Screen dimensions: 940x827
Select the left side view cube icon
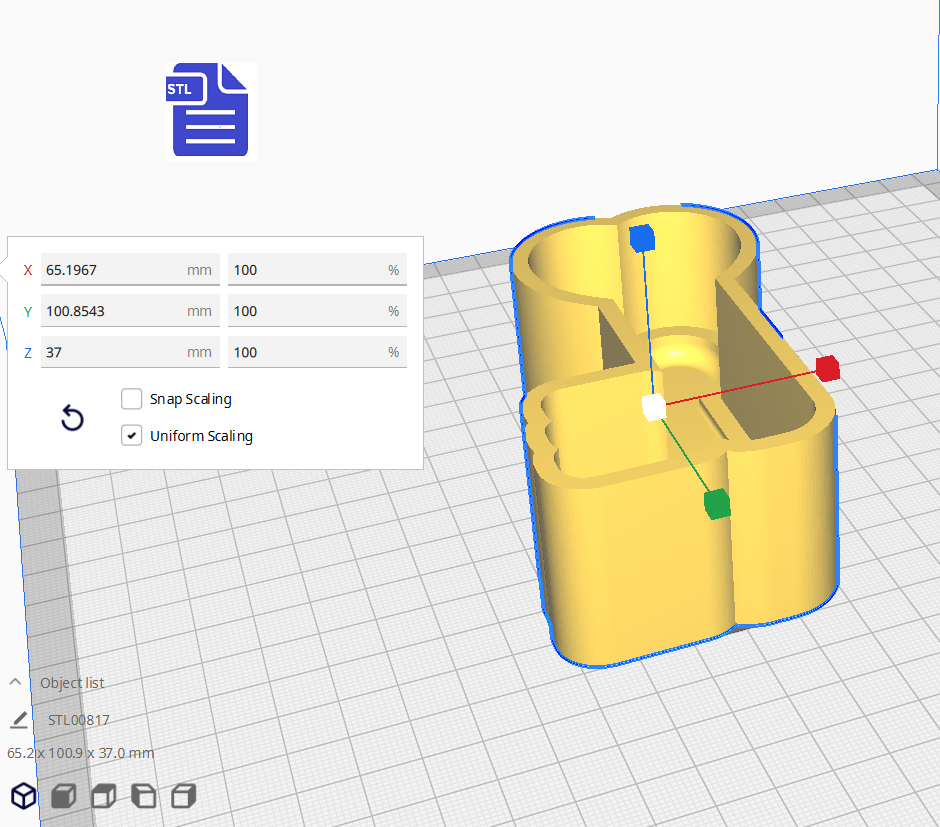point(144,796)
